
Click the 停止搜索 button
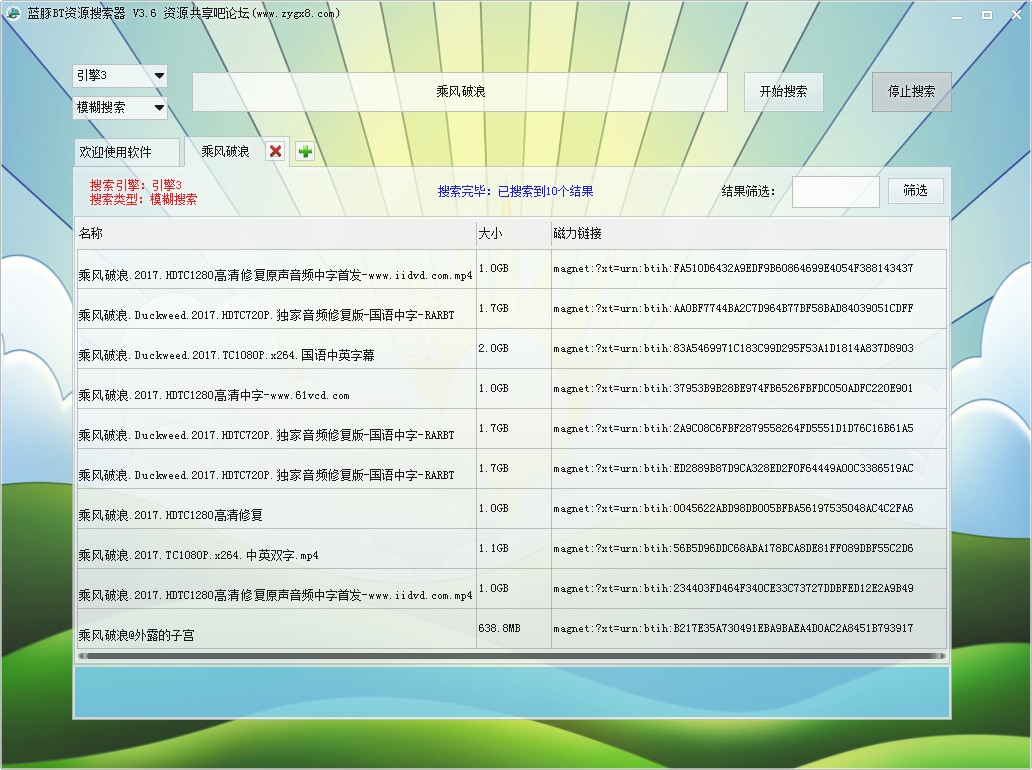pos(912,91)
